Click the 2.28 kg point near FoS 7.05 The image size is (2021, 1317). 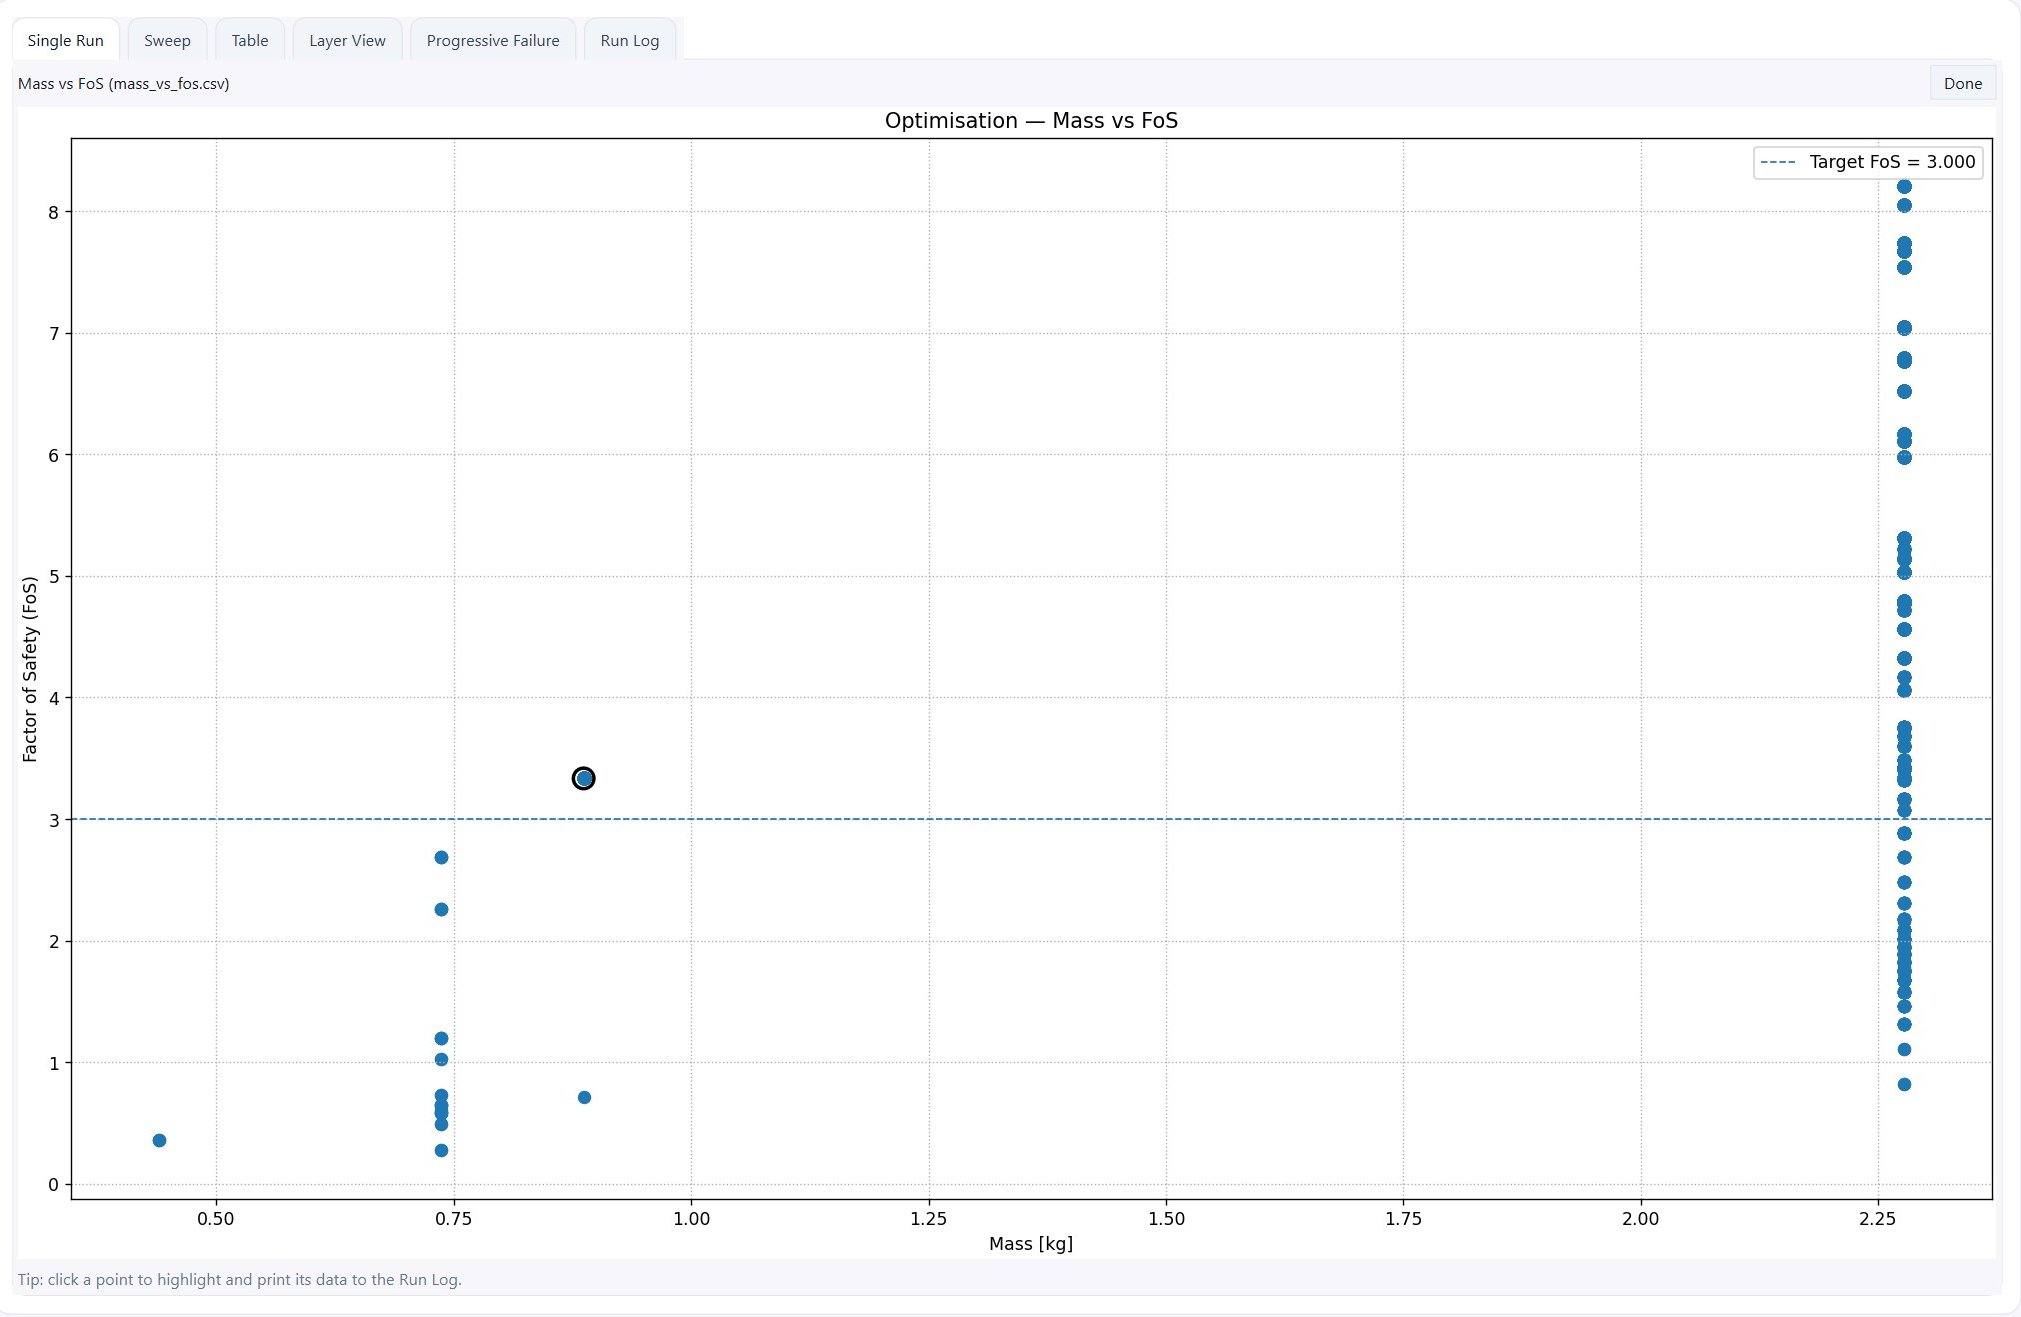coord(1904,328)
